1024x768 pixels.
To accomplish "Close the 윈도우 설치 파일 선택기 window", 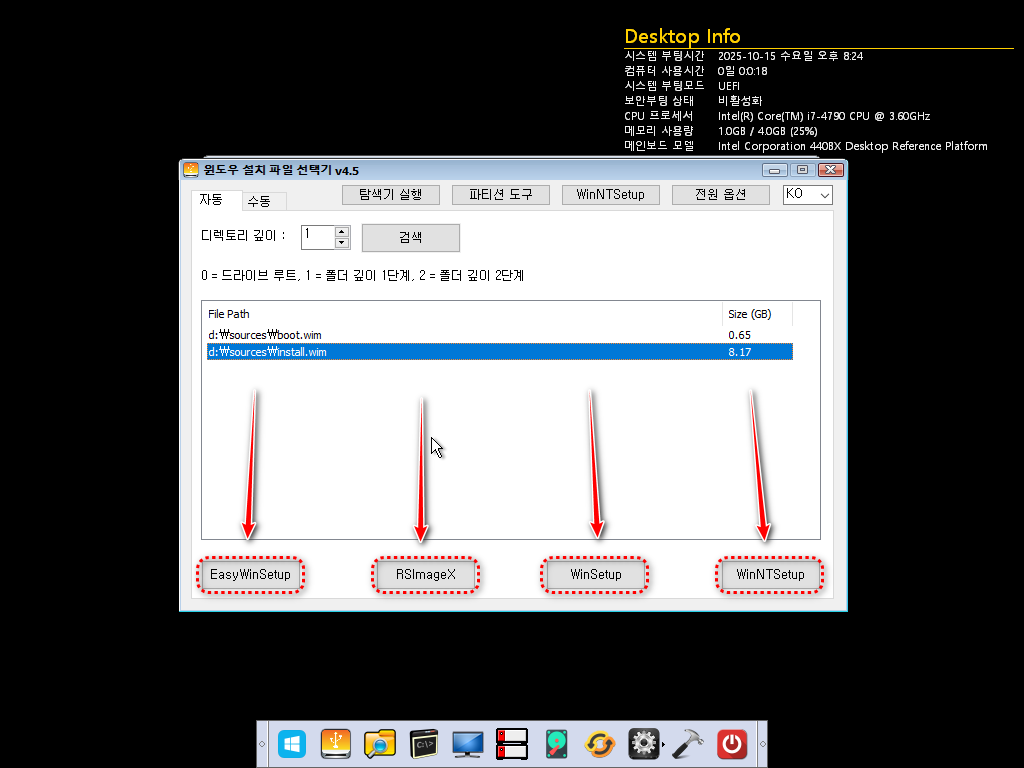I will pos(831,170).
